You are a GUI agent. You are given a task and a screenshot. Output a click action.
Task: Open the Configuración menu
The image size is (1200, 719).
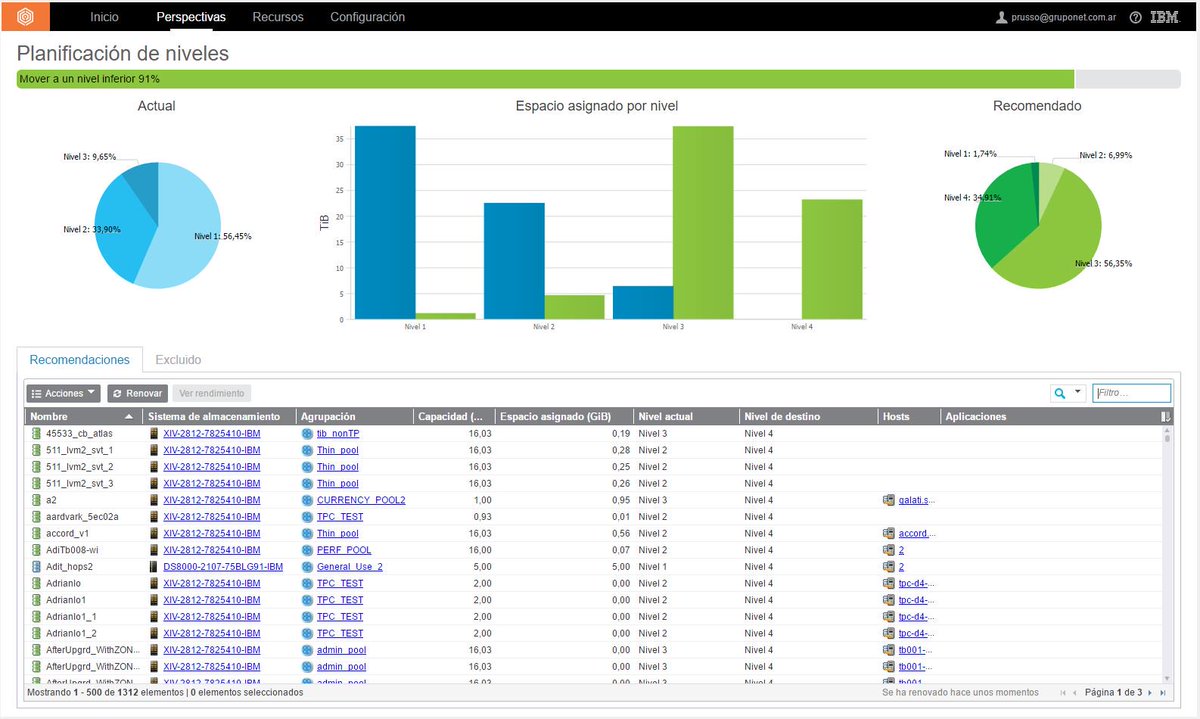point(367,17)
